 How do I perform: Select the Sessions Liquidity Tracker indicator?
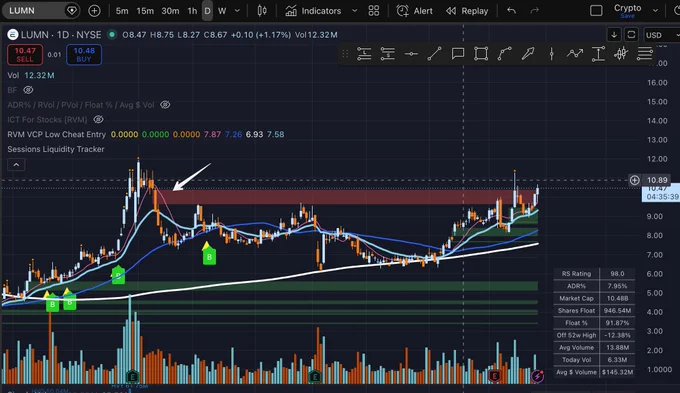point(56,149)
